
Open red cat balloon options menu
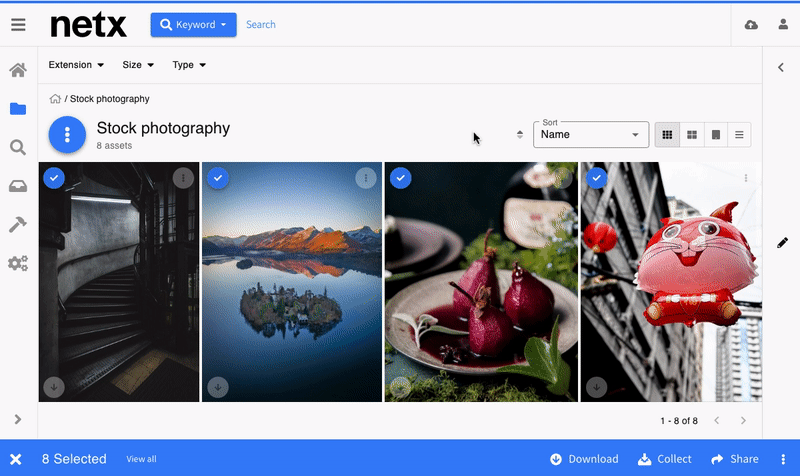click(746, 178)
